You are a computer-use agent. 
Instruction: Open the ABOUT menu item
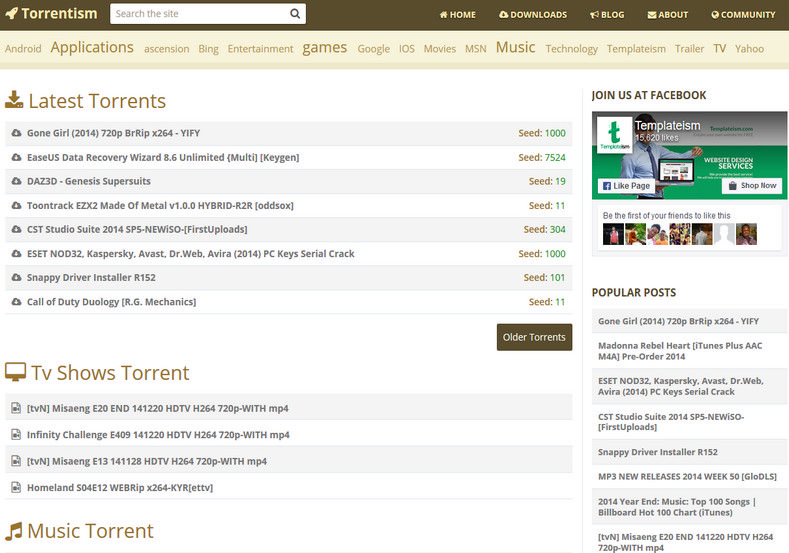668,15
